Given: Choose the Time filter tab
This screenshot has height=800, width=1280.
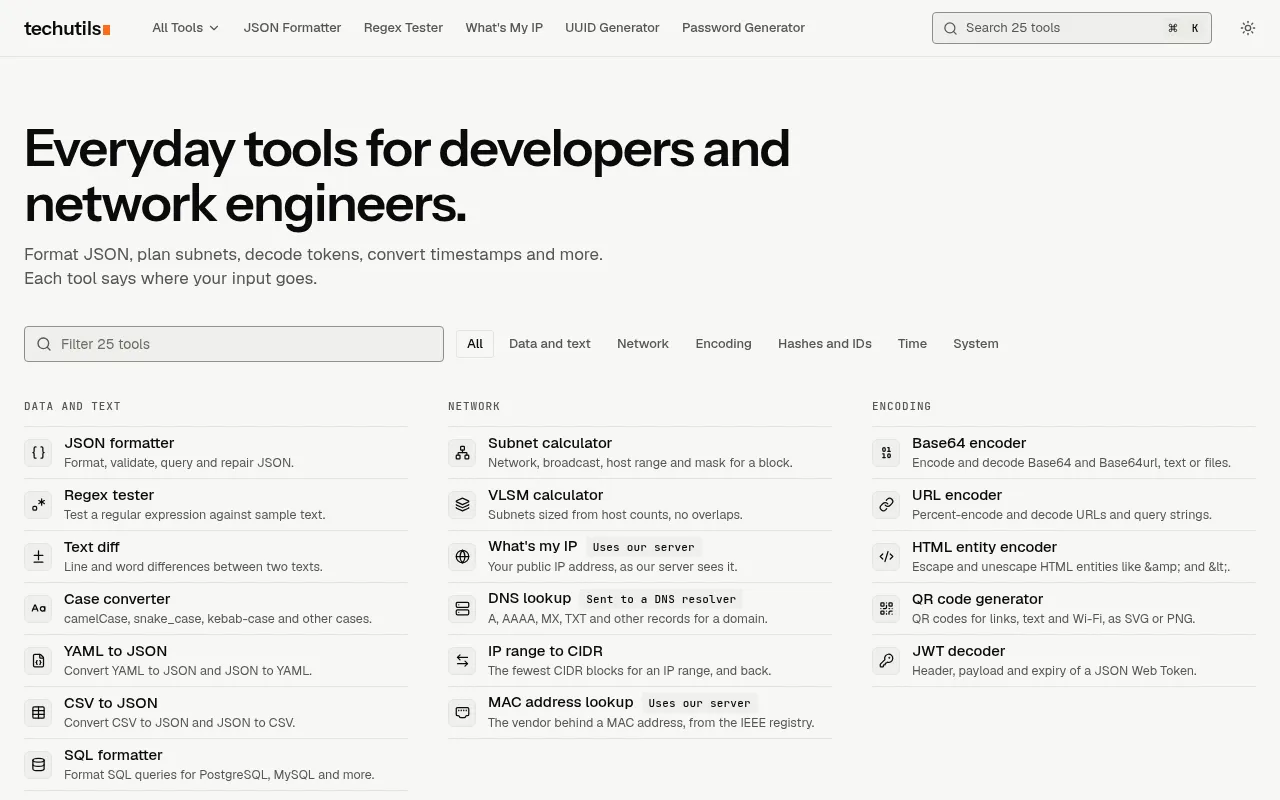Looking at the screenshot, I should pyautogui.click(x=912, y=344).
